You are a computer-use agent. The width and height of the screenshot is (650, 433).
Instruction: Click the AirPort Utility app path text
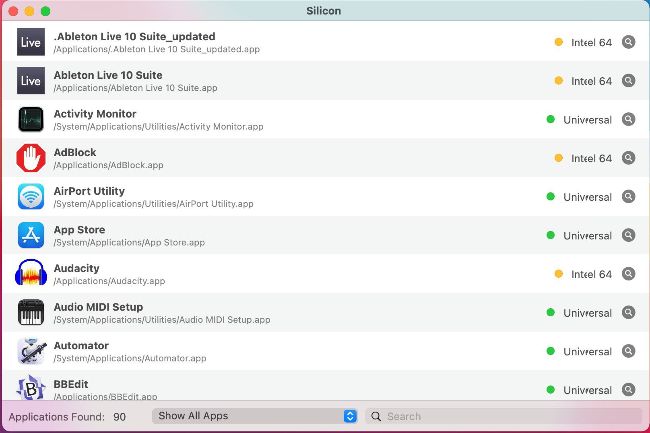coord(153,204)
